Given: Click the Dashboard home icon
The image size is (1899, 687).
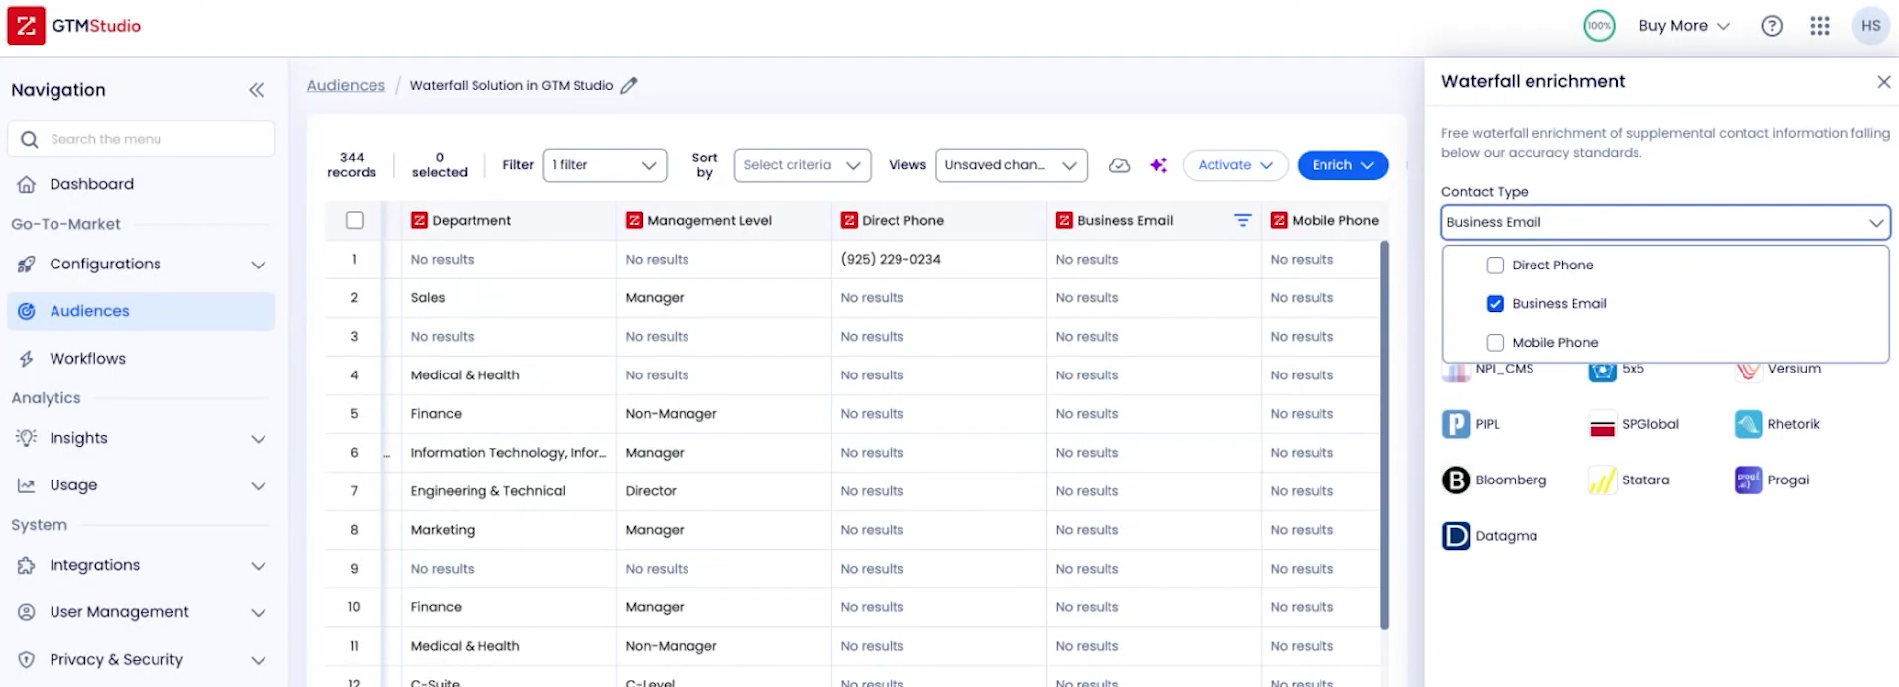Looking at the screenshot, I should tap(27, 184).
